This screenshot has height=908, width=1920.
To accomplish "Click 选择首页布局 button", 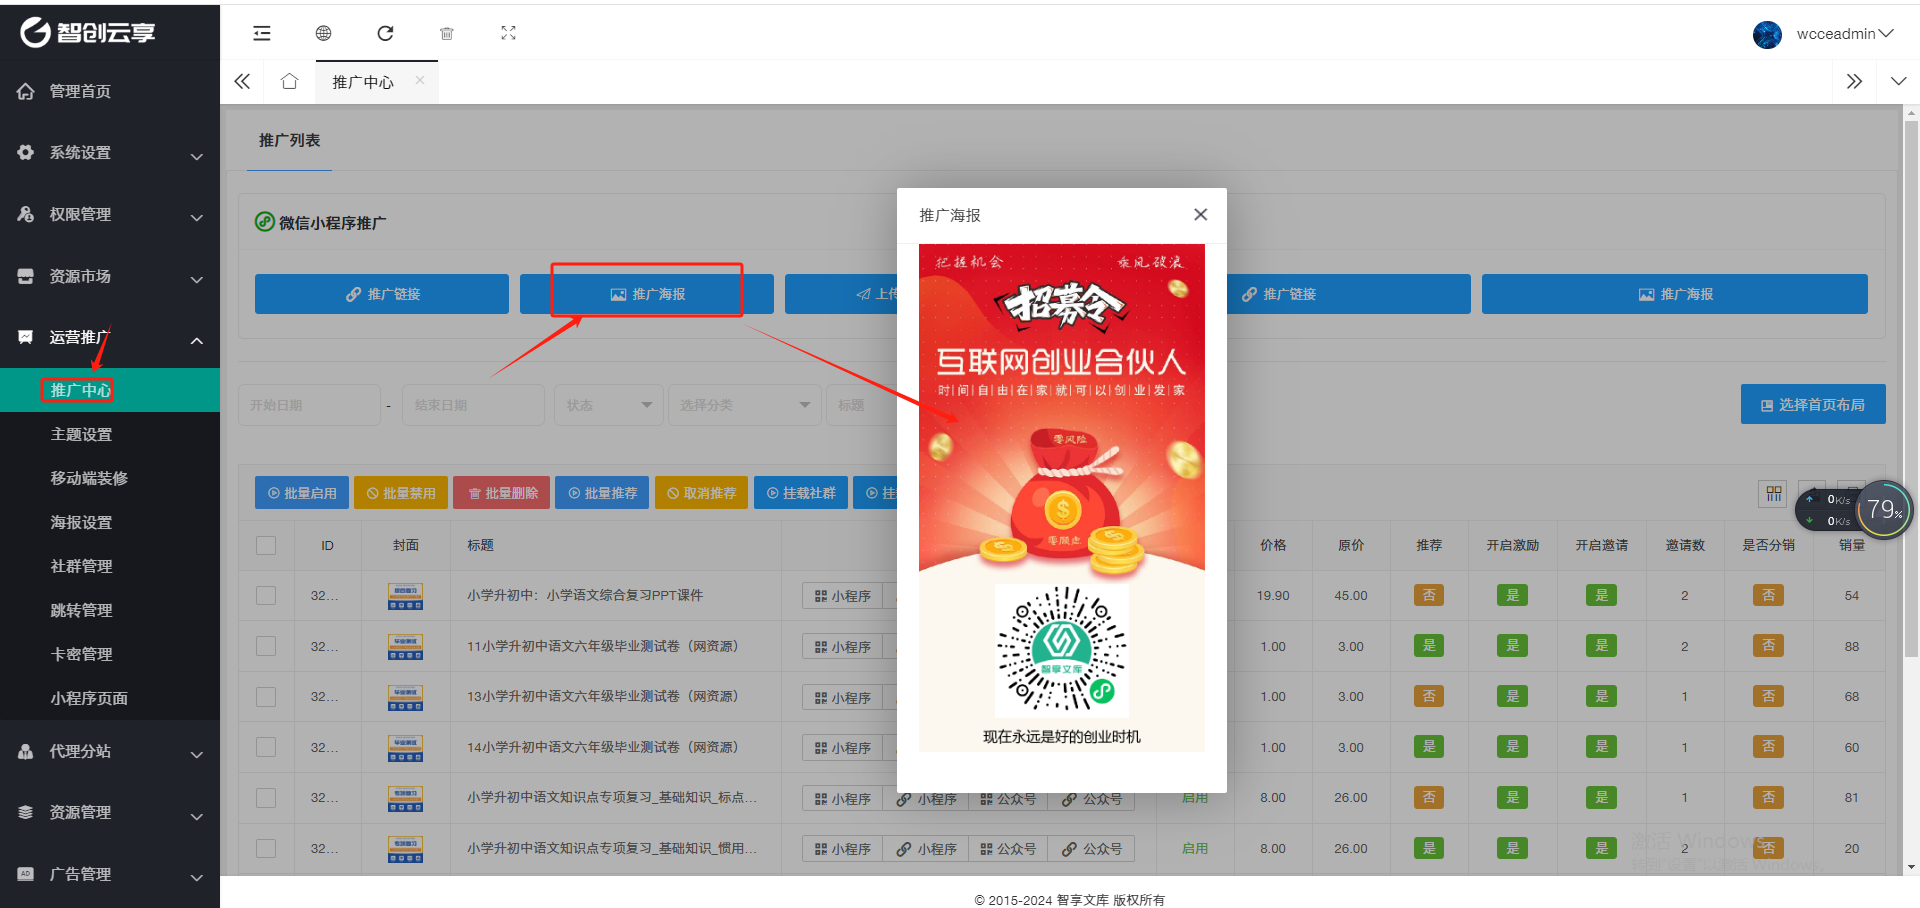I will [1813, 404].
